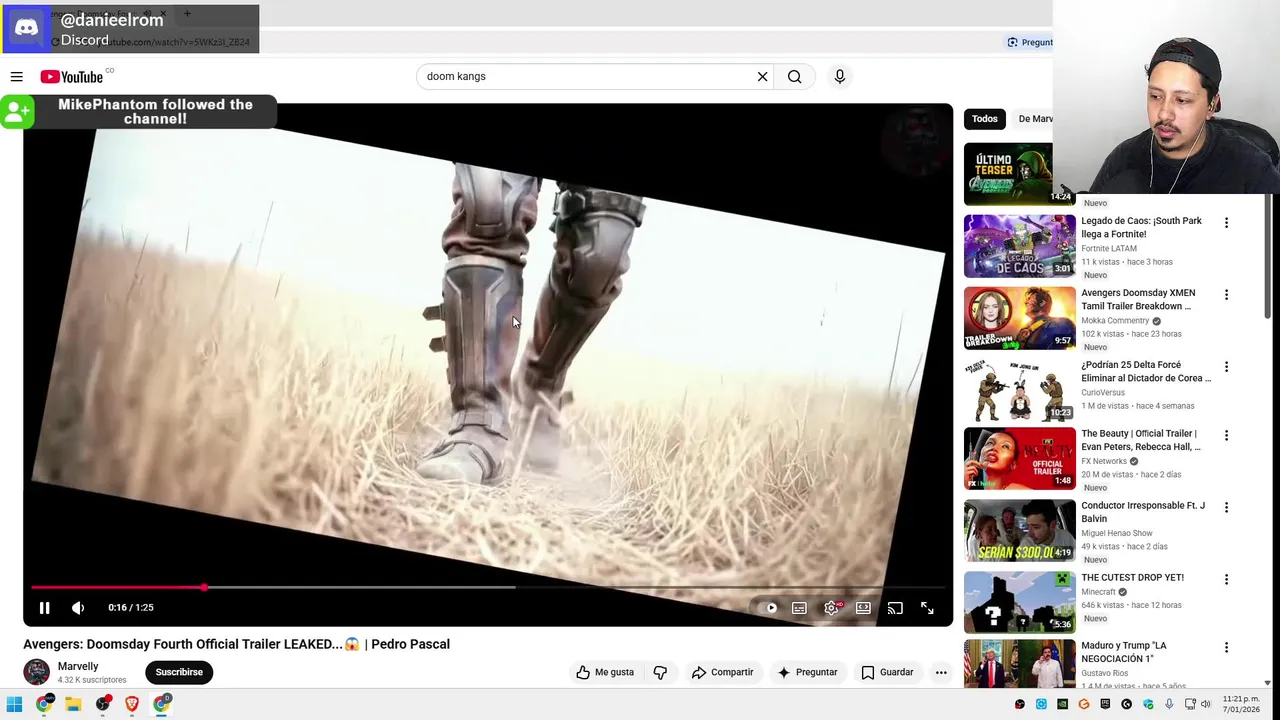Viewport: 1280px width, 720px height.
Task: Open Brave browser from taskbar
Action: [131, 704]
